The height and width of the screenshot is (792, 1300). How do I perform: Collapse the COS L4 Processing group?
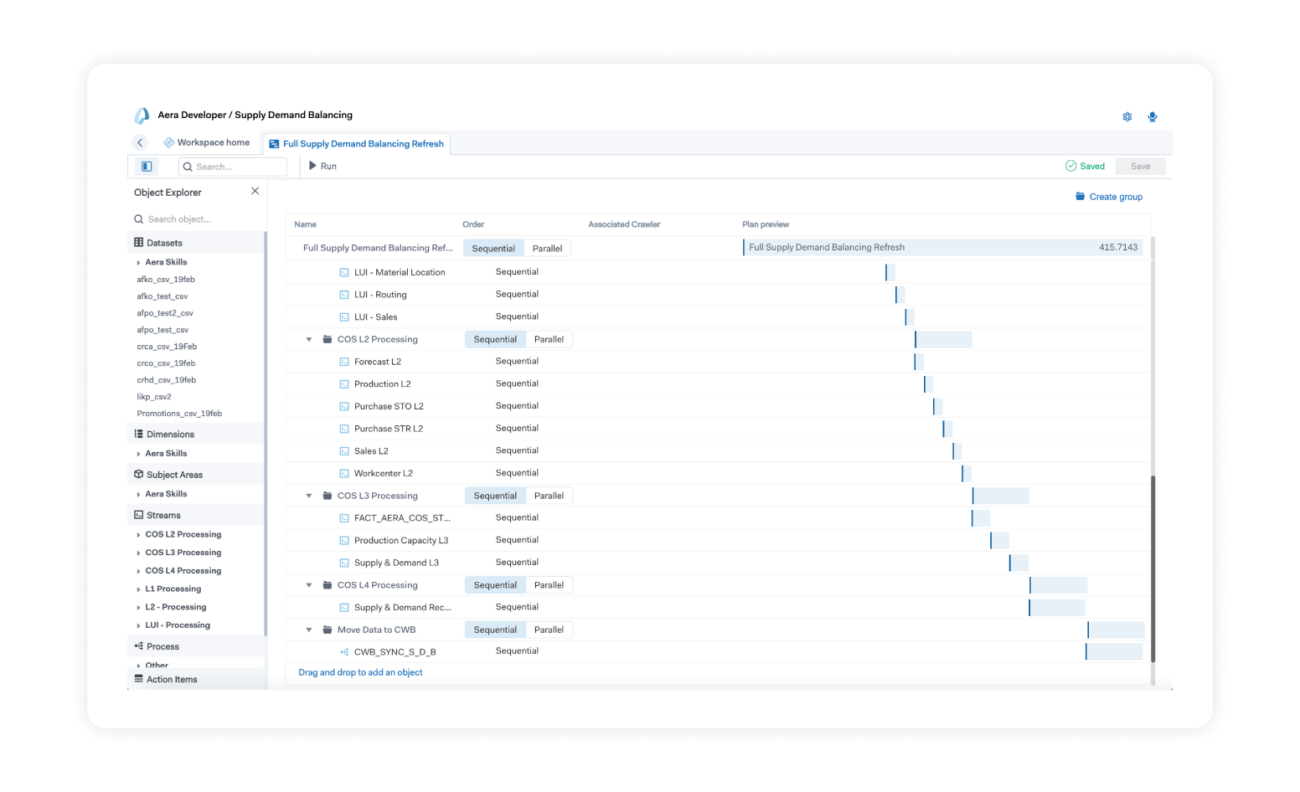click(x=310, y=585)
